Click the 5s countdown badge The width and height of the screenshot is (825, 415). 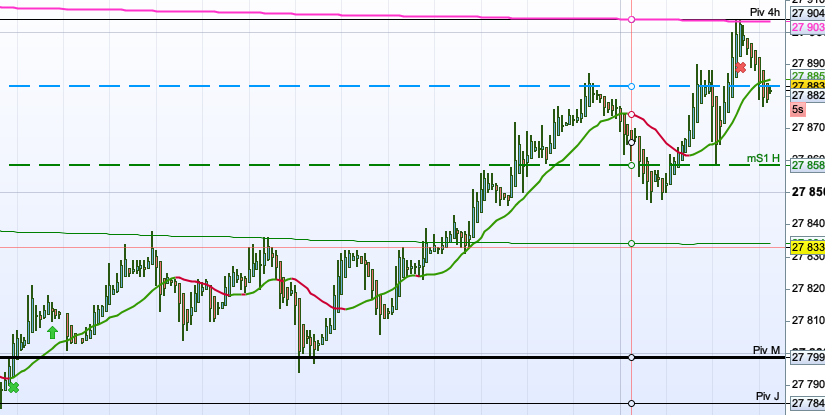coord(798,109)
